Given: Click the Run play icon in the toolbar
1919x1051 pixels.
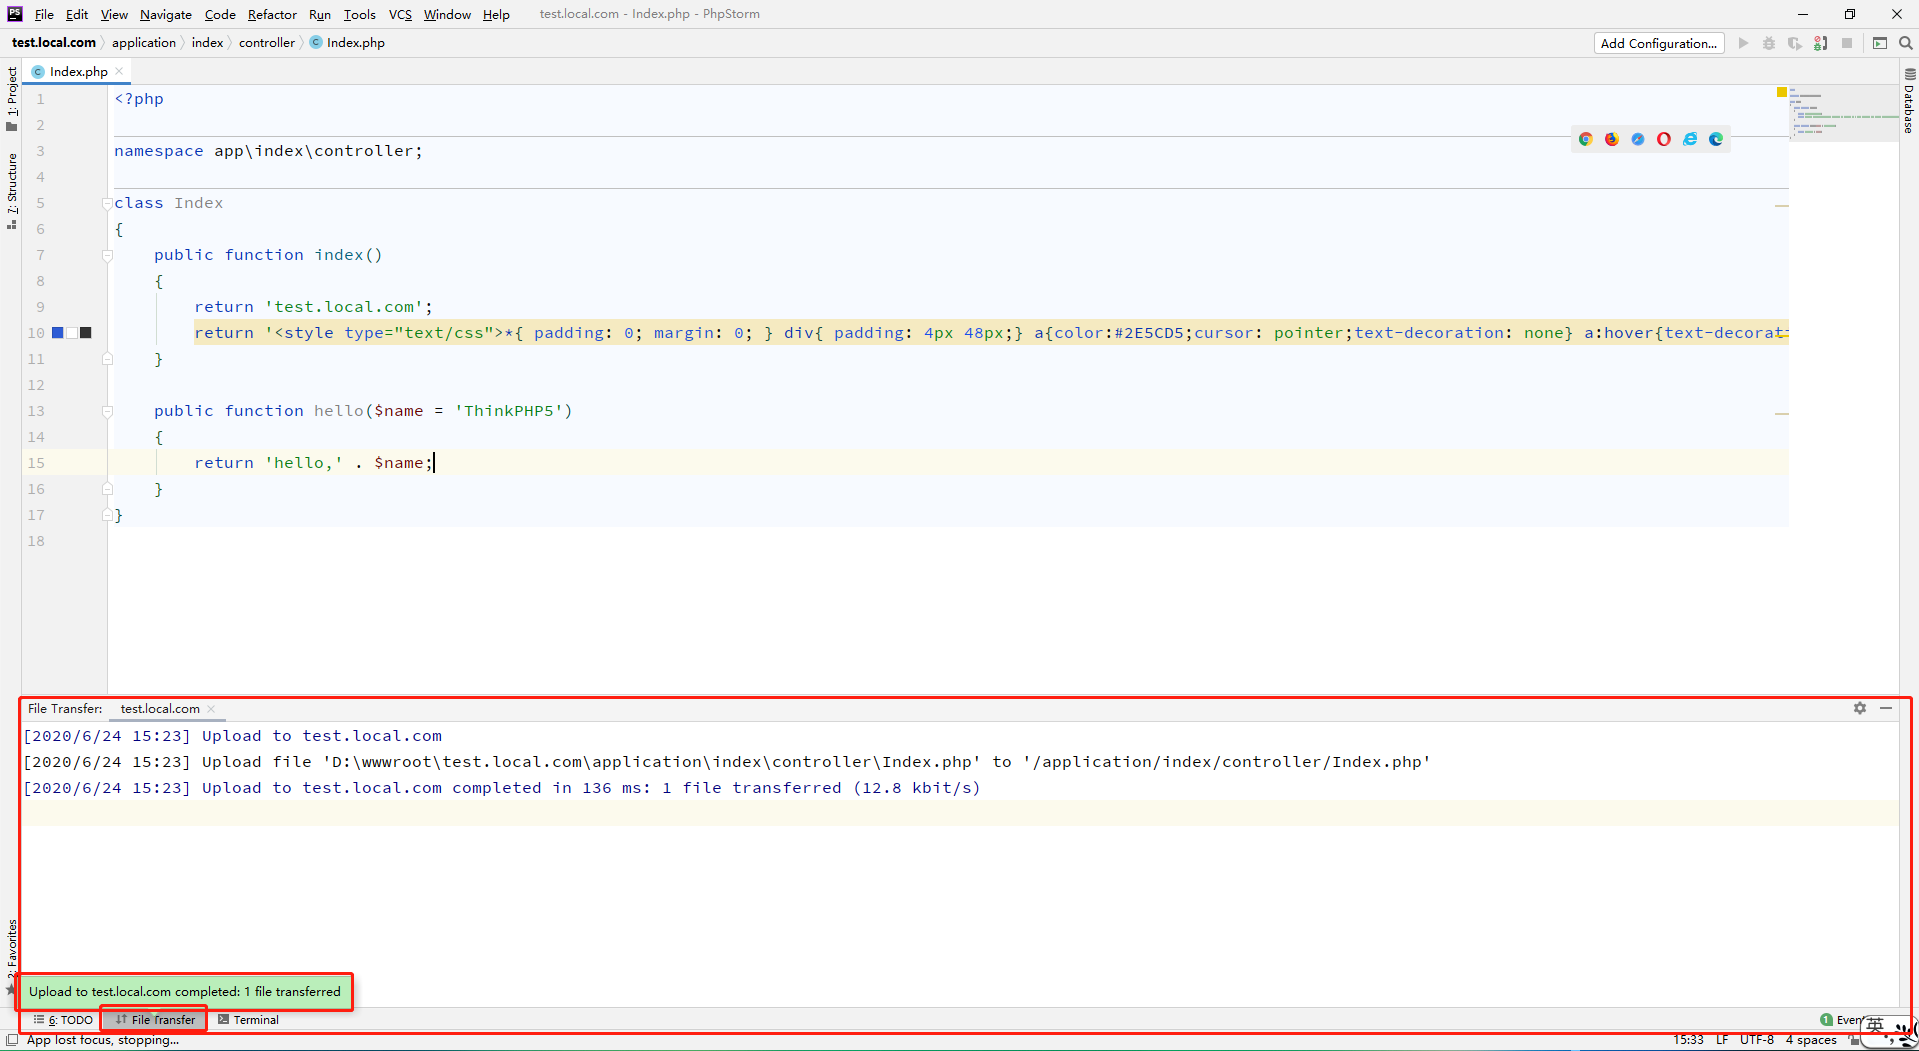Looking at the screenshot, I should click(x=1743, y=43).
